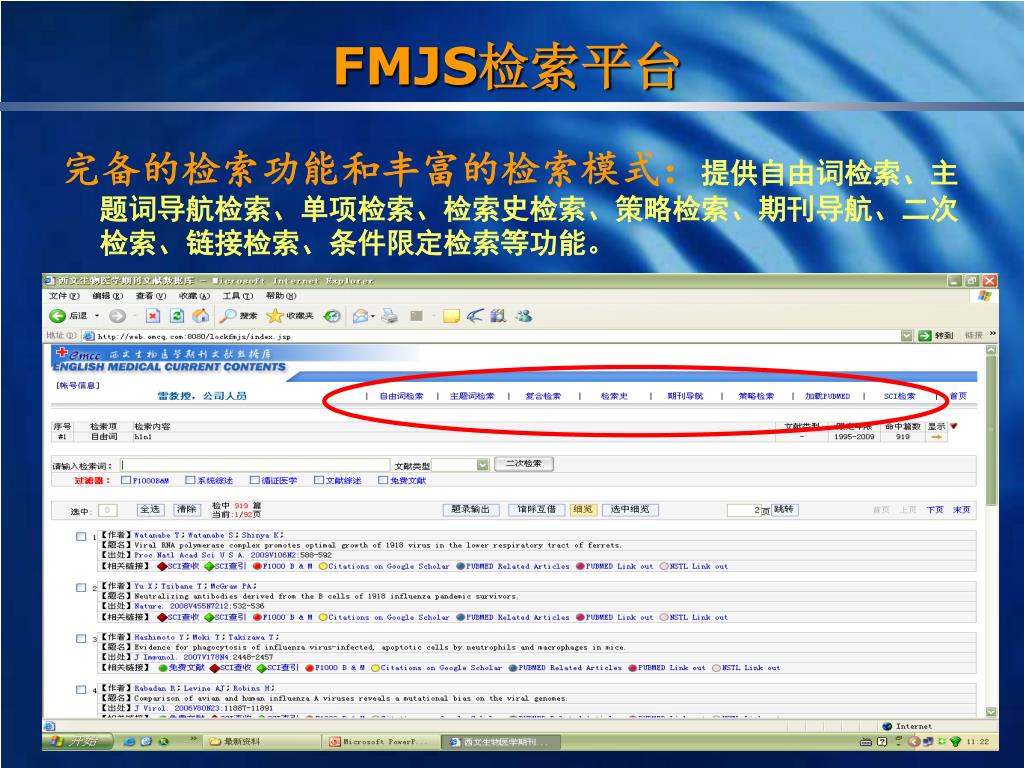1024x768 pixels.
Task: Check the 免费文献 filter checkbox
Action: pyautogui.click(x=383, y=480)
